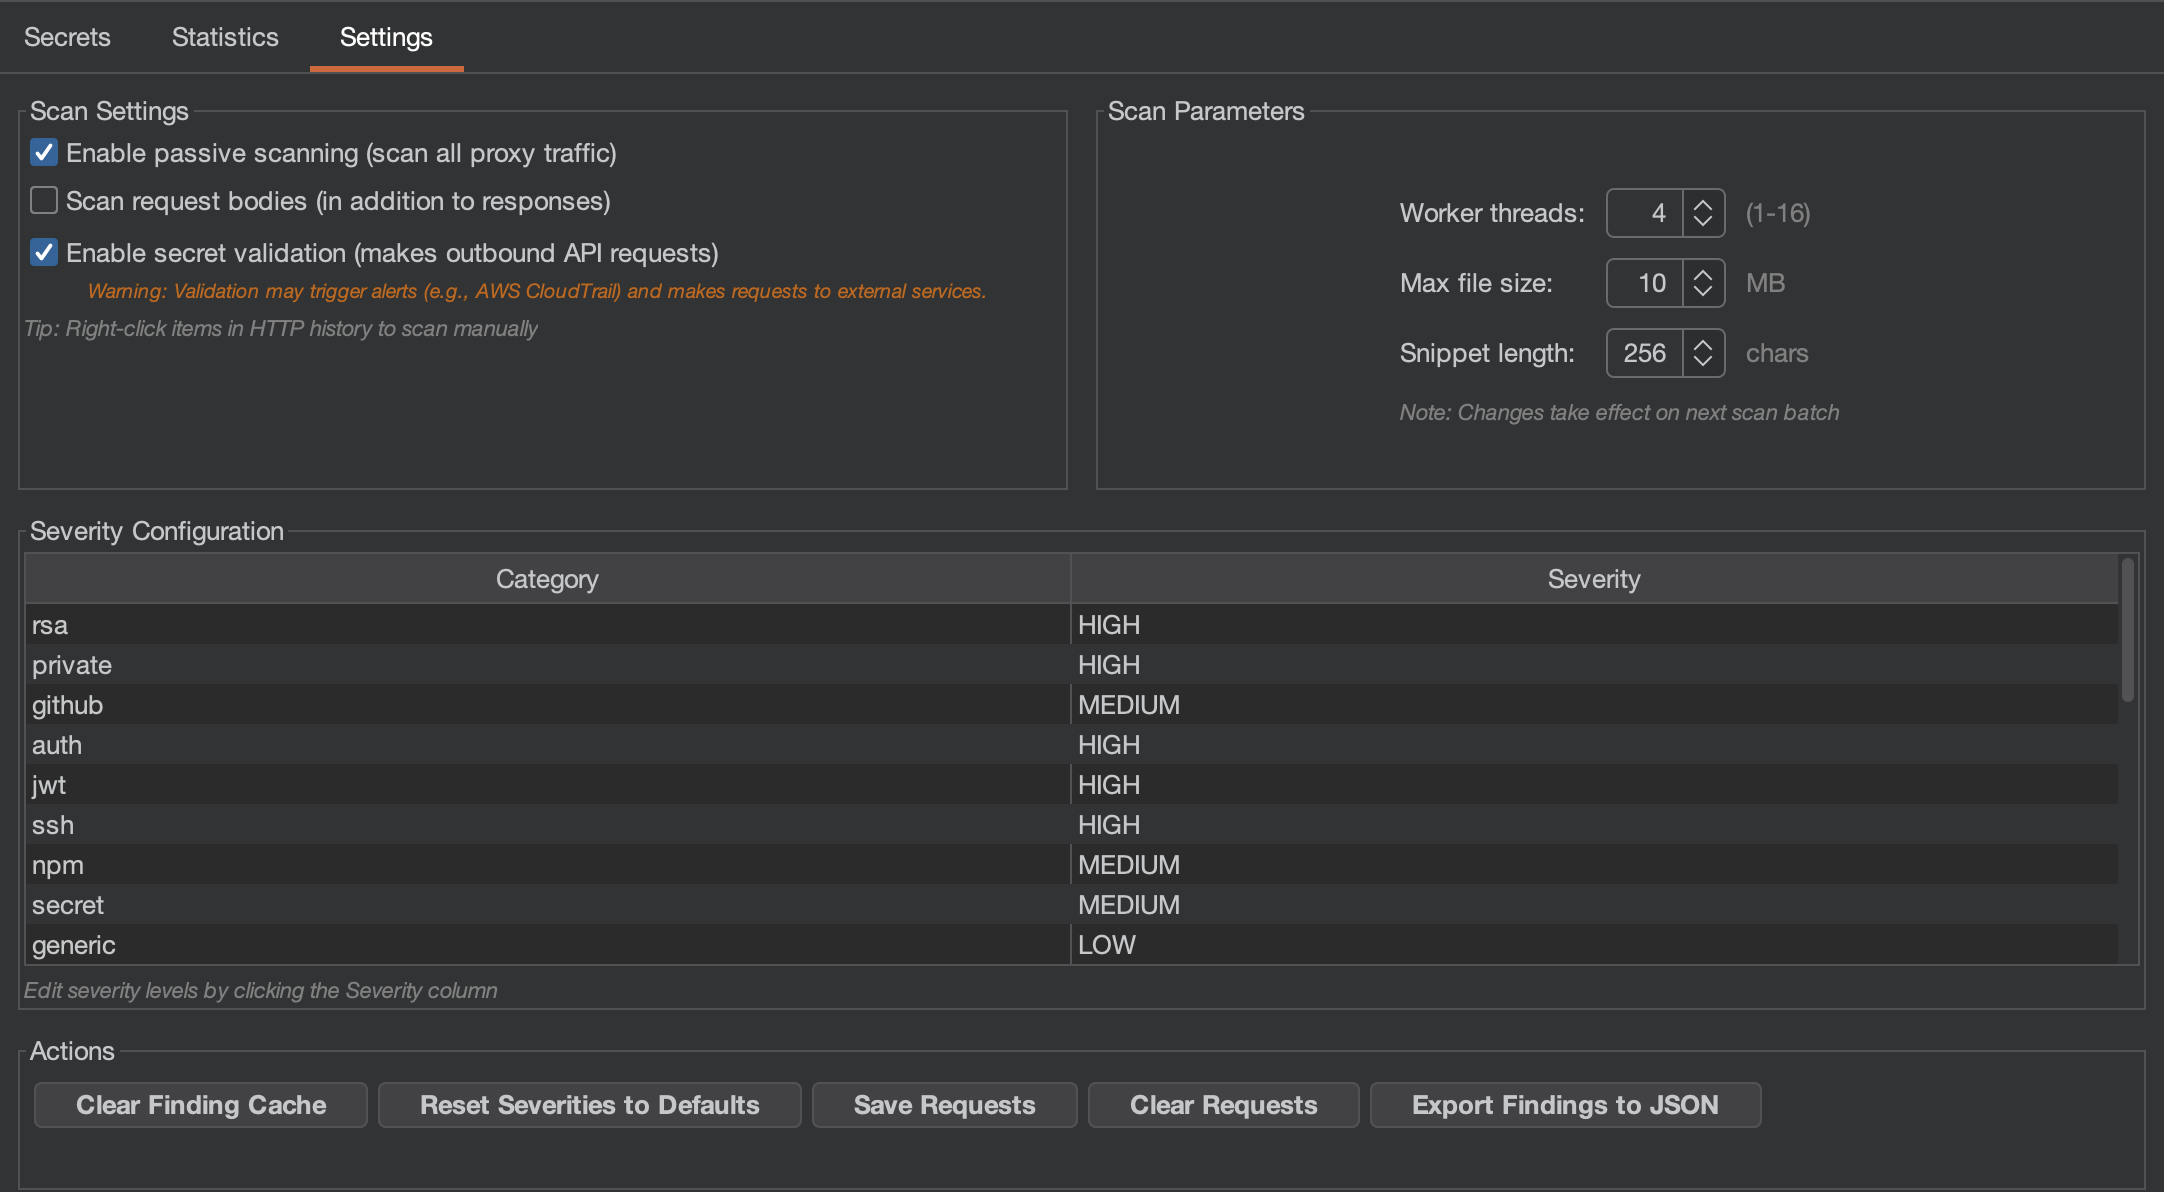Increase Worker threads using the up arrow

1703,203
